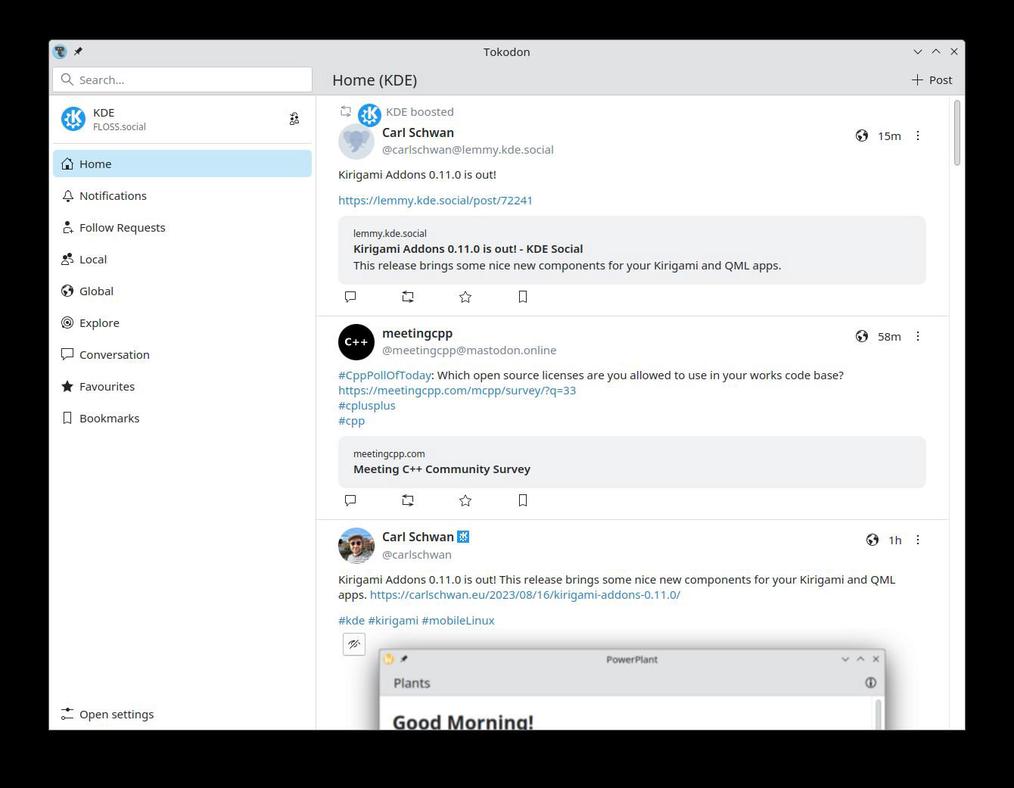Switch to the Notifications section
The height and width of the screenshot is (788, 1014).
(x=112, y=195)
